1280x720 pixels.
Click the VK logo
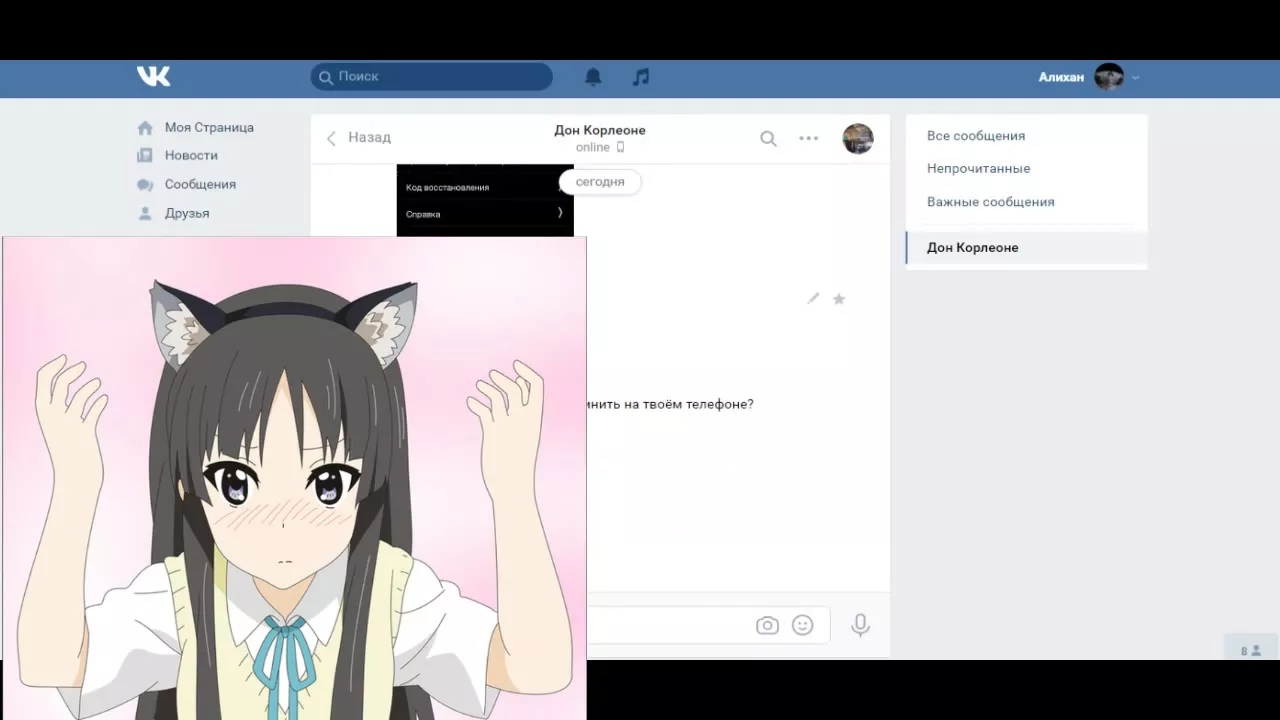tap(153, 76)
